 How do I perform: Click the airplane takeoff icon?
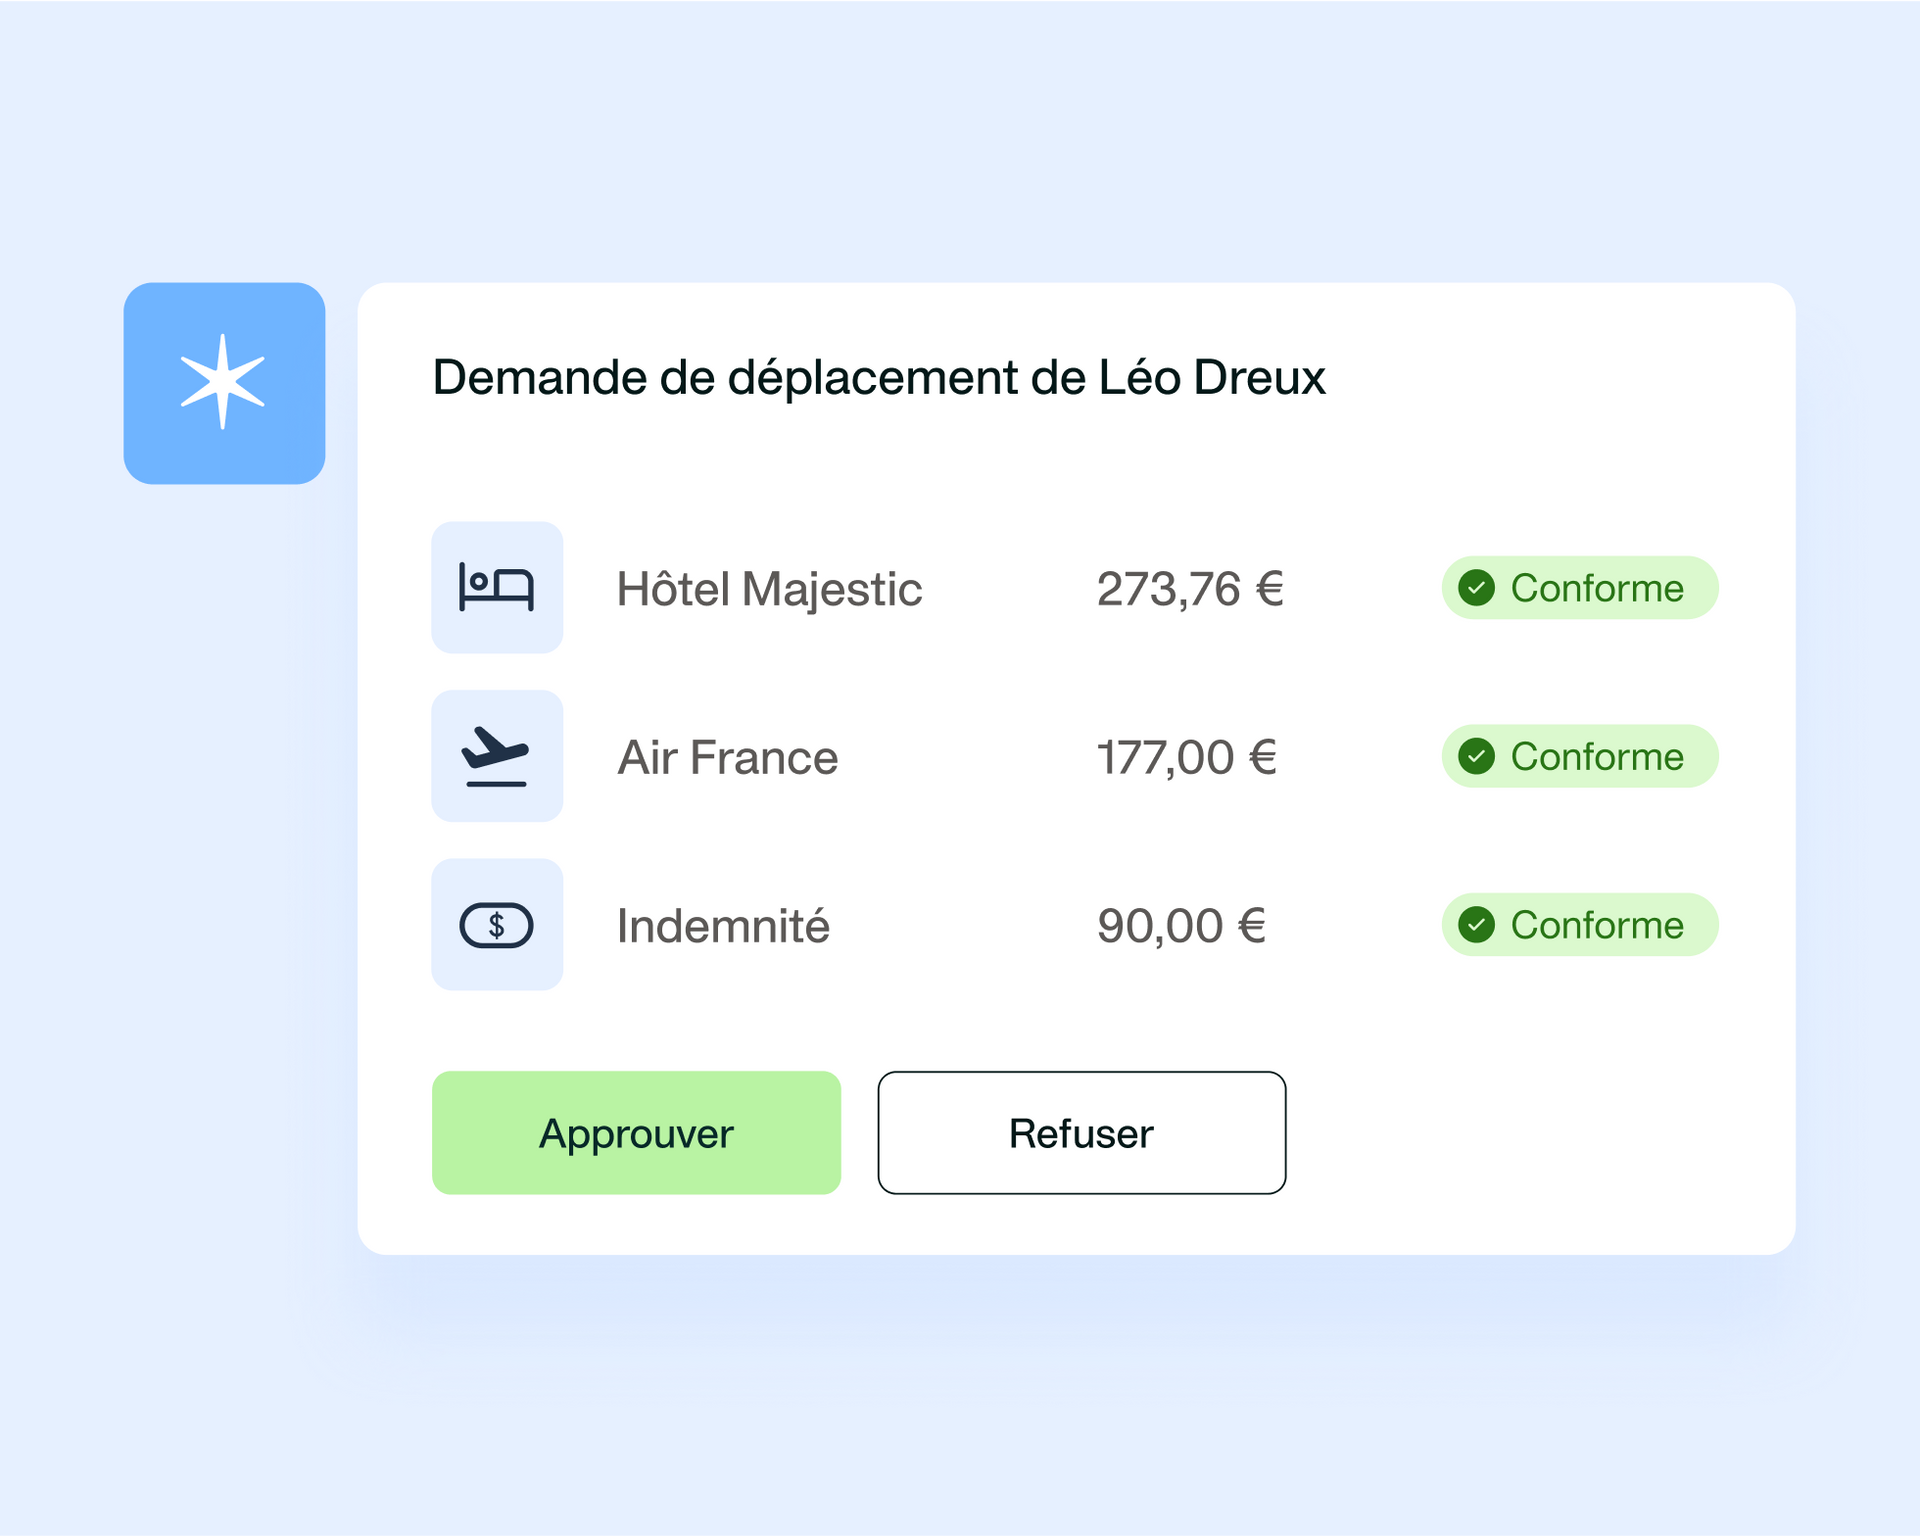point(496,756)
